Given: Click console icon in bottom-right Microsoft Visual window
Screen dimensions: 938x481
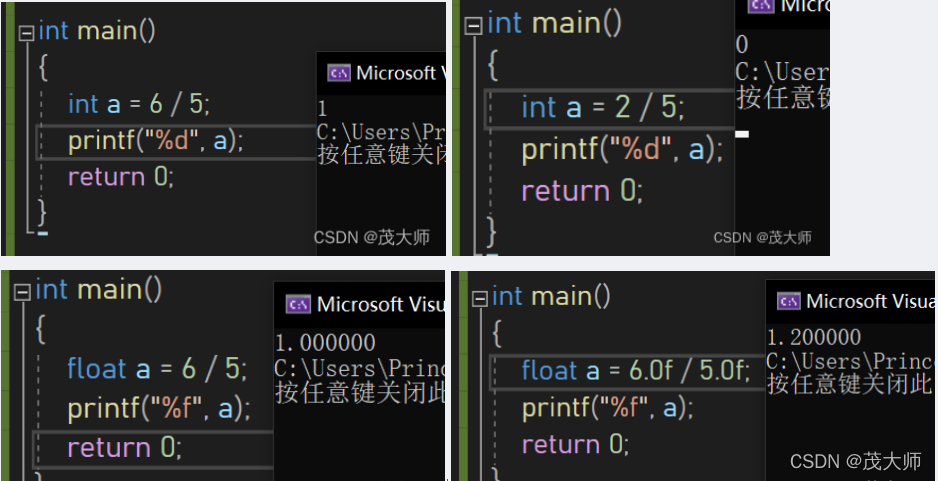Looking at the screenshot, I should [789, 301].
